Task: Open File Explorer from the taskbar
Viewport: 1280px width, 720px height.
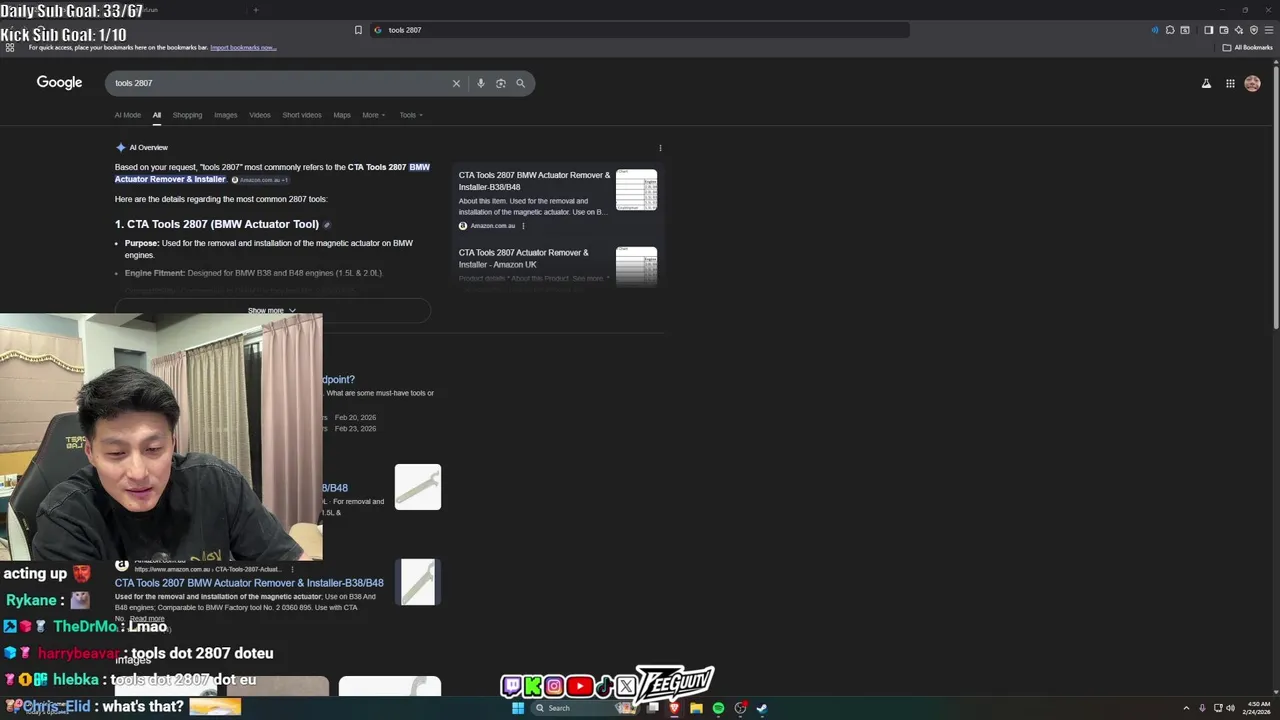Action: (696, 708)
